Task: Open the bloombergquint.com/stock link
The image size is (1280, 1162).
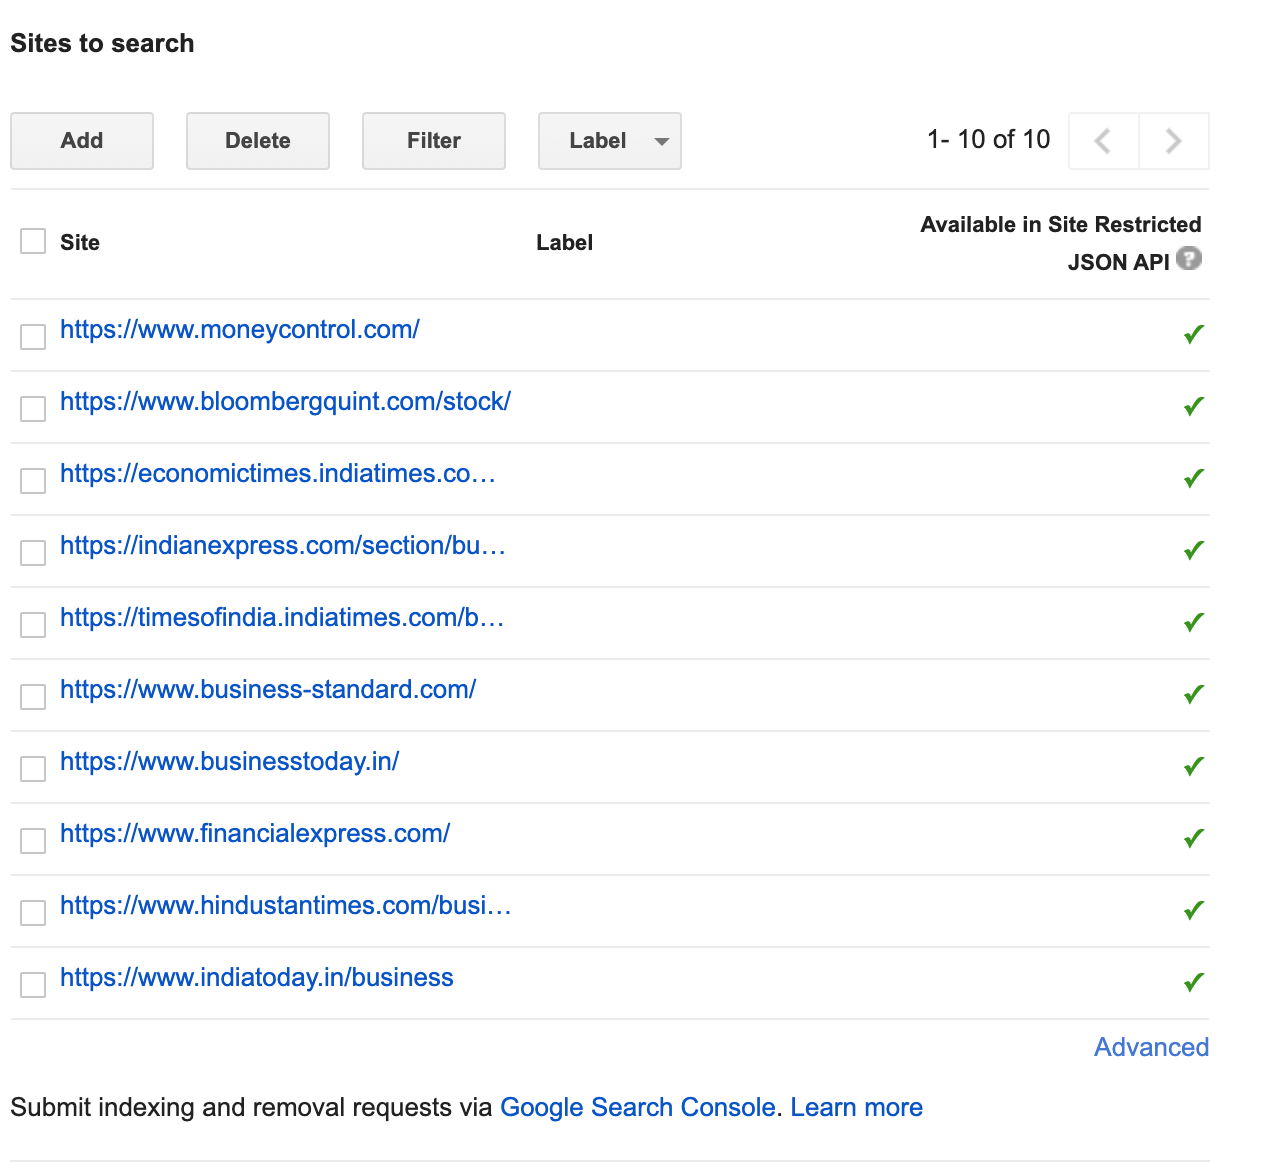Action: coord(286,402)
